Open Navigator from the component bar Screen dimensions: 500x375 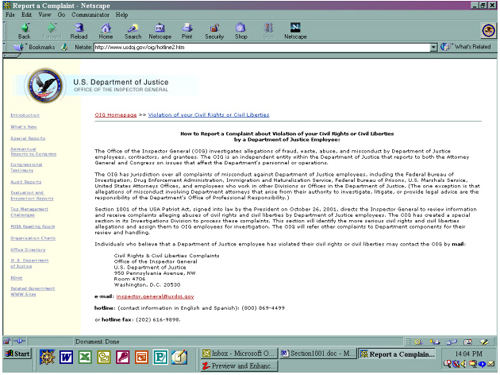pyautogui.click(x=418, y=342)
